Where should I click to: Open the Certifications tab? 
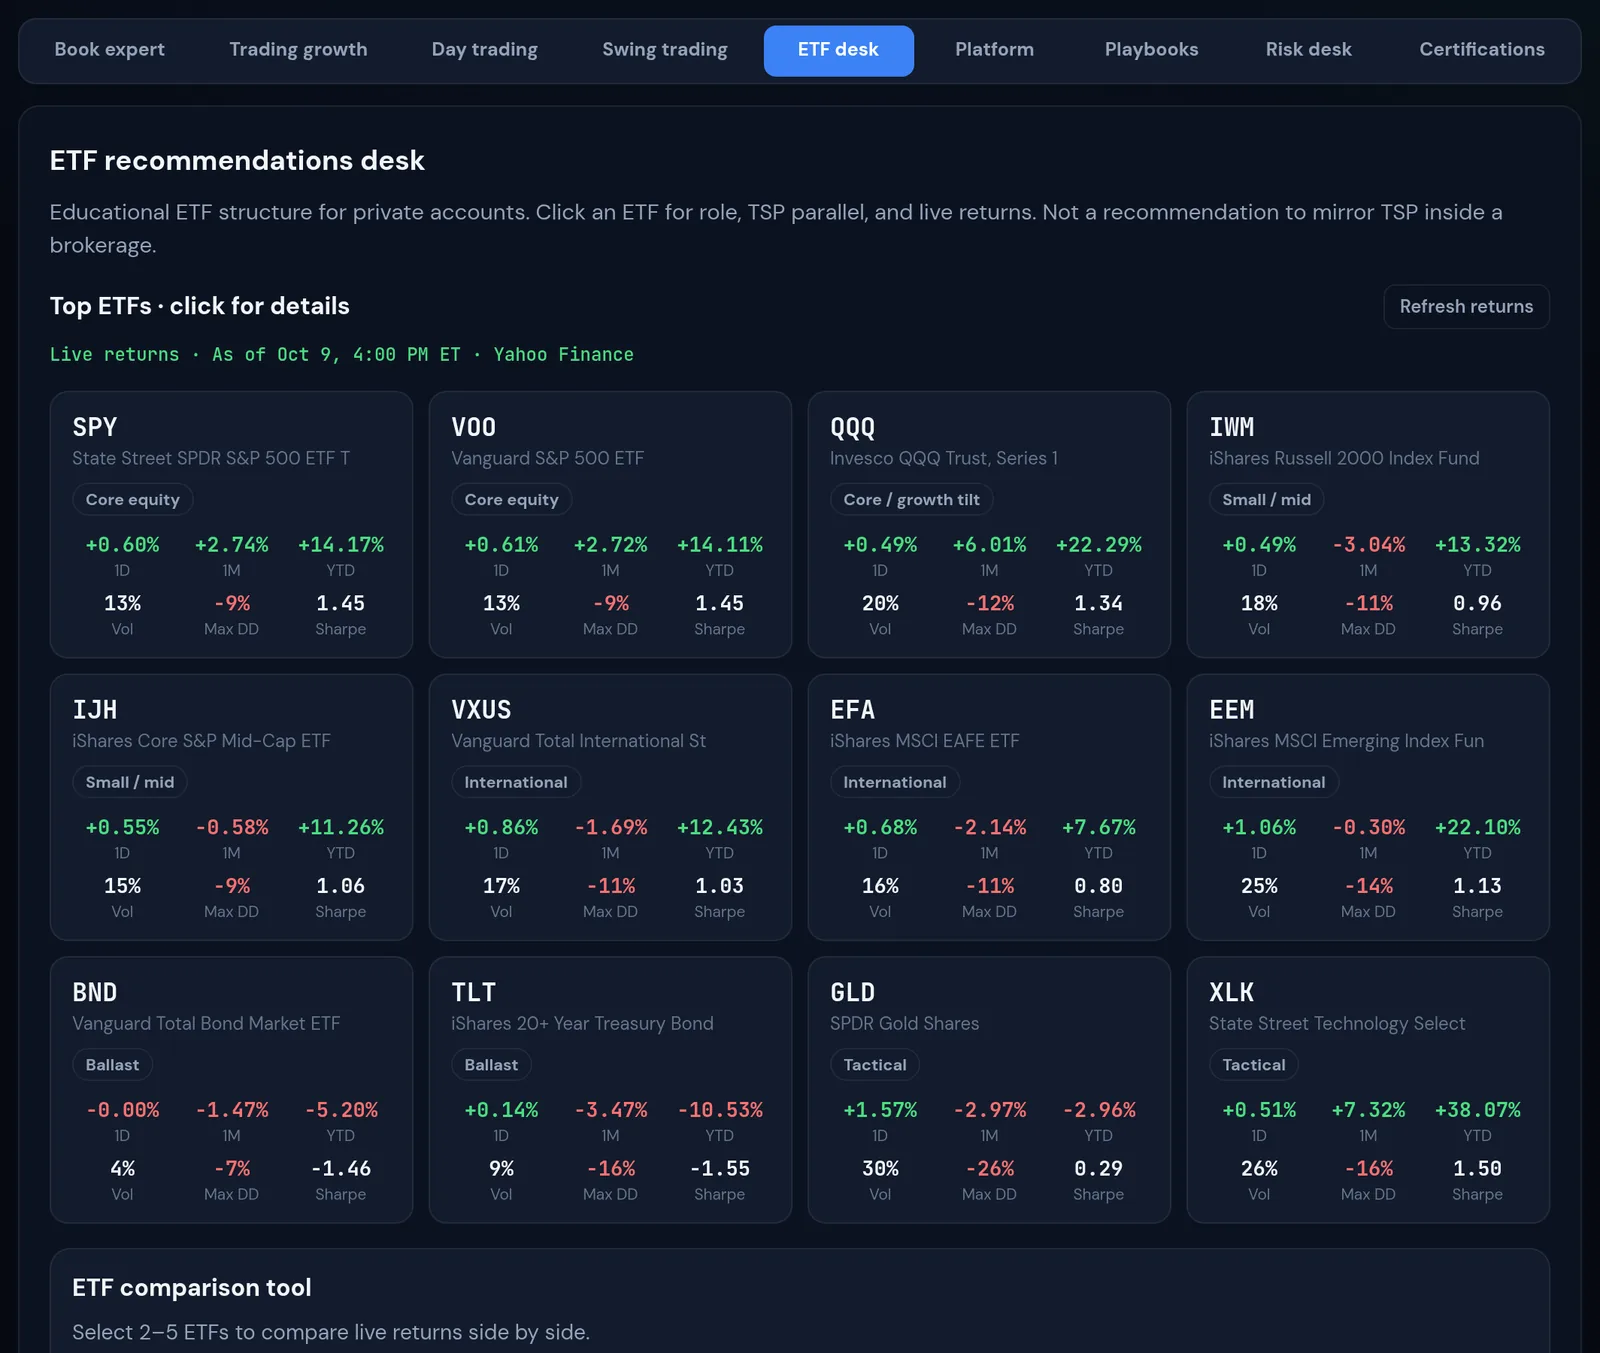[x=1482, y=50]
